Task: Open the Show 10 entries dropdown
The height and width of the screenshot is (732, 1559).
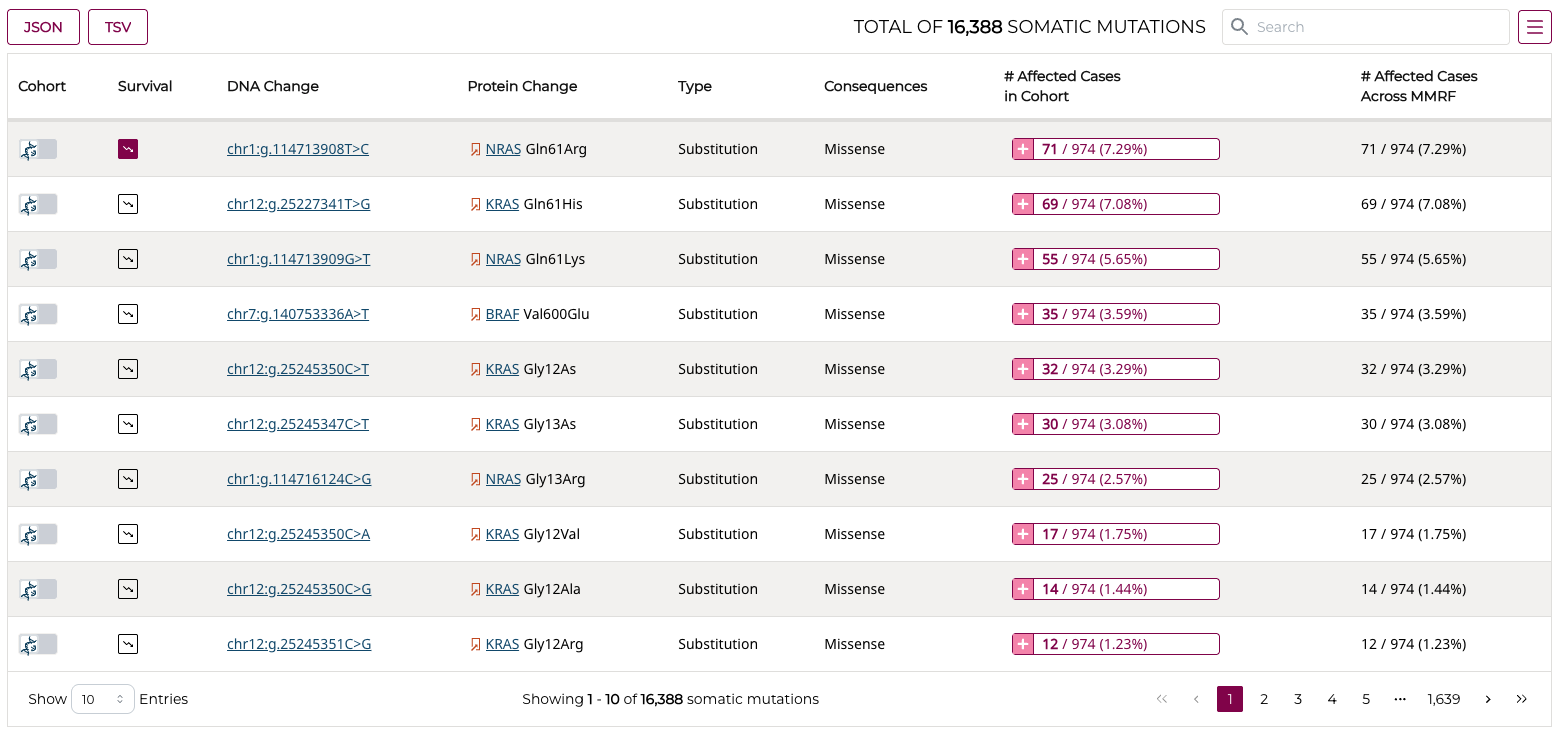Action: tap(102, 699)
